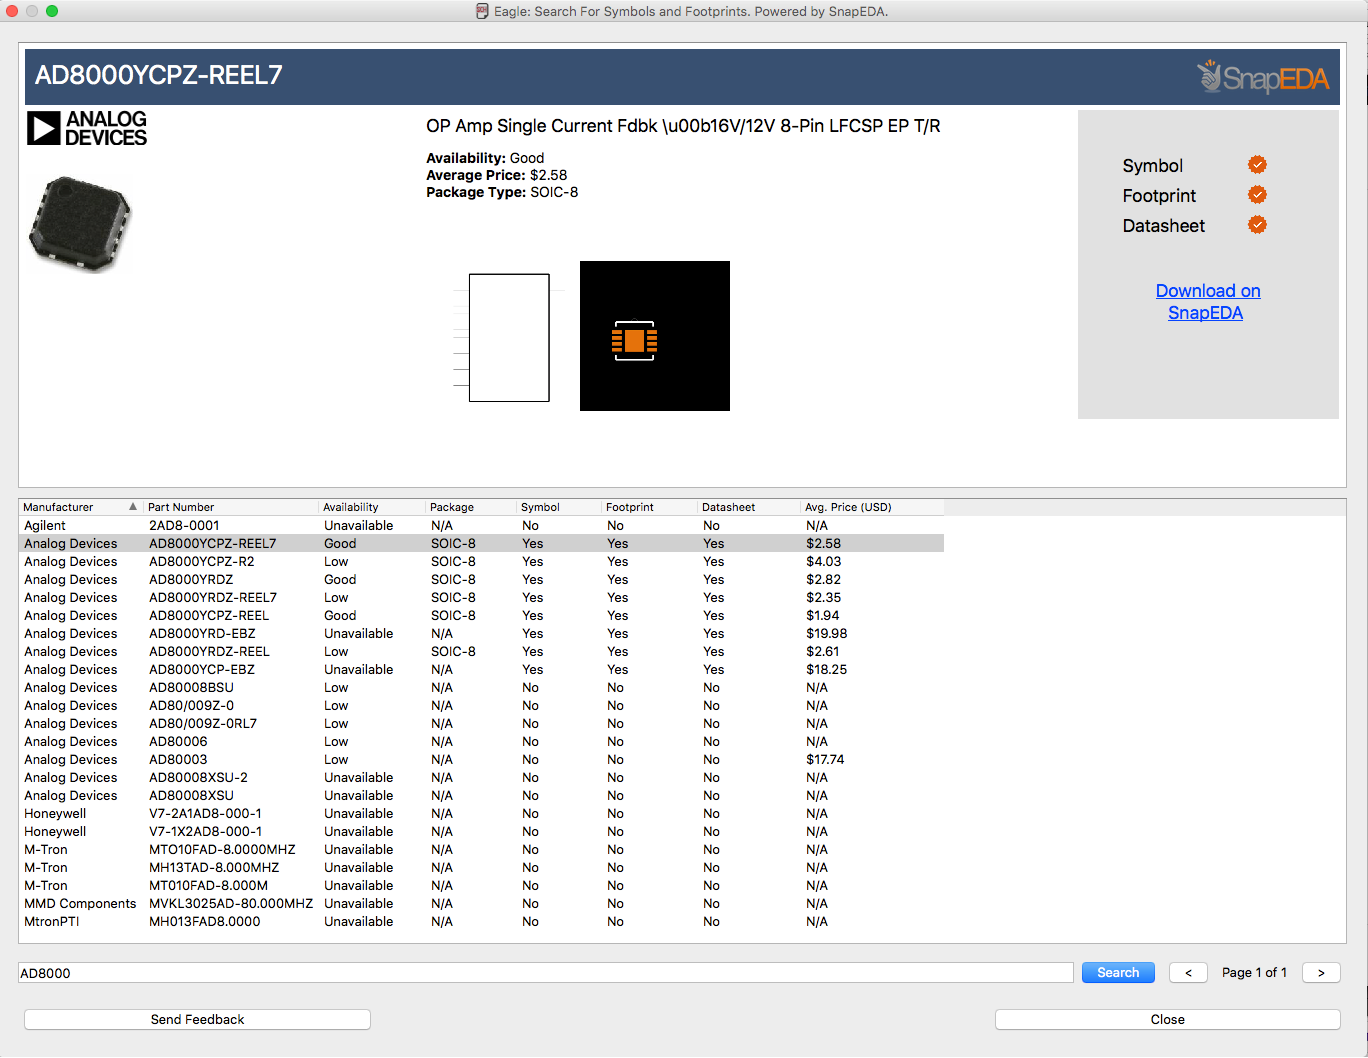Click the SnapEDA logo in header
Screen dimensions: 1368x1058
tap(1263, 77)
